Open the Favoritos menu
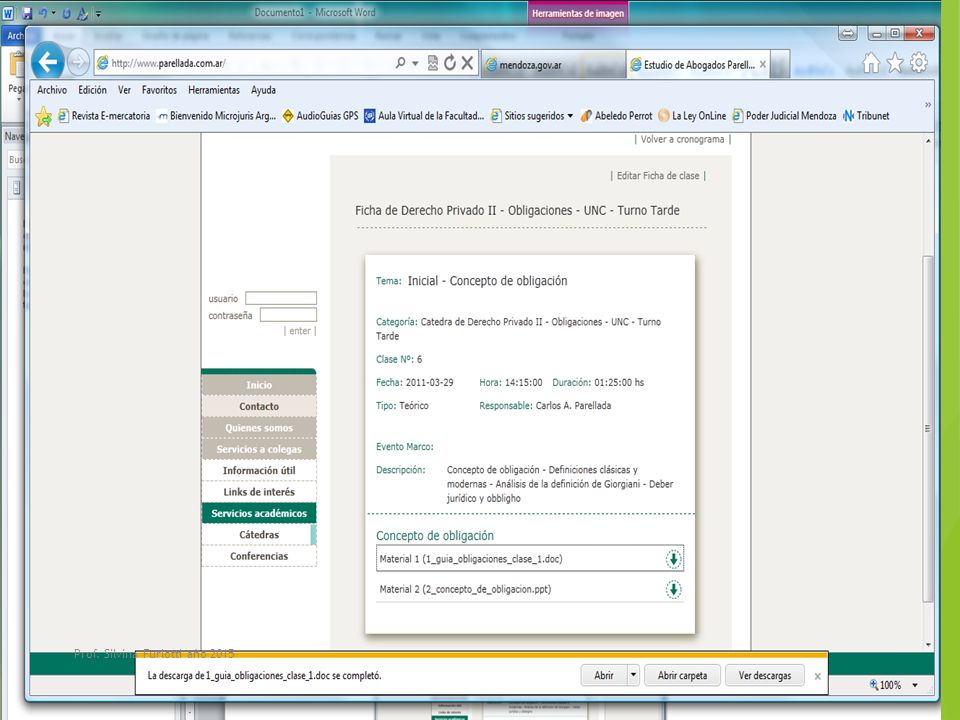960x720 pixels. click(159, 90)
